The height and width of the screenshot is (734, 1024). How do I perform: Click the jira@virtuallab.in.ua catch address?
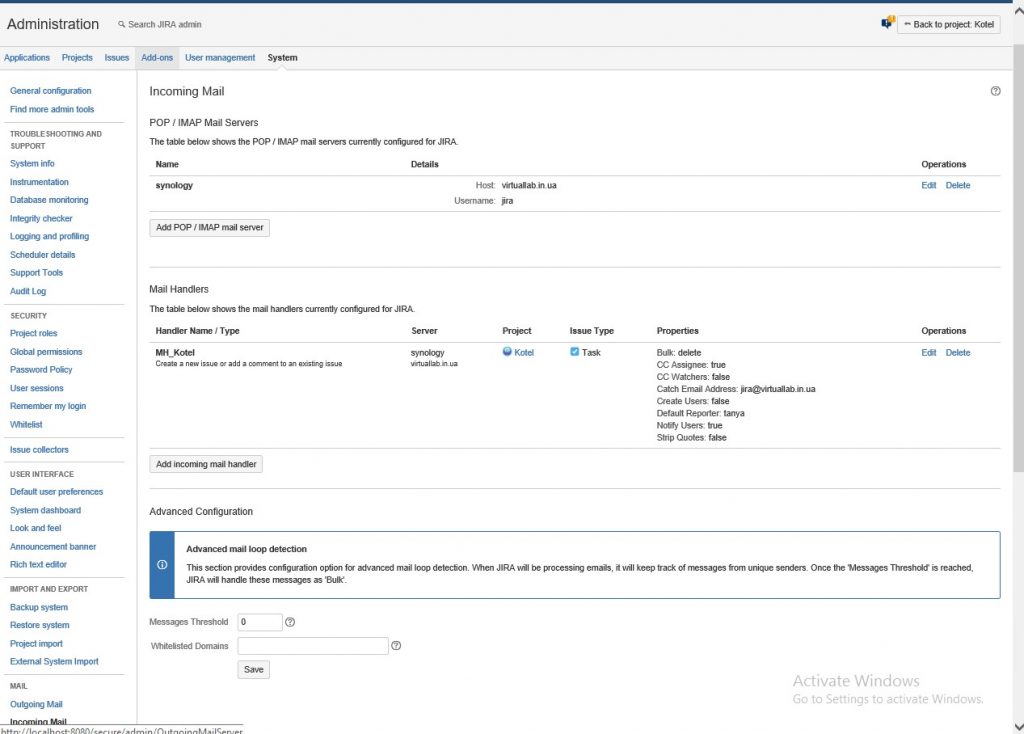777,389
